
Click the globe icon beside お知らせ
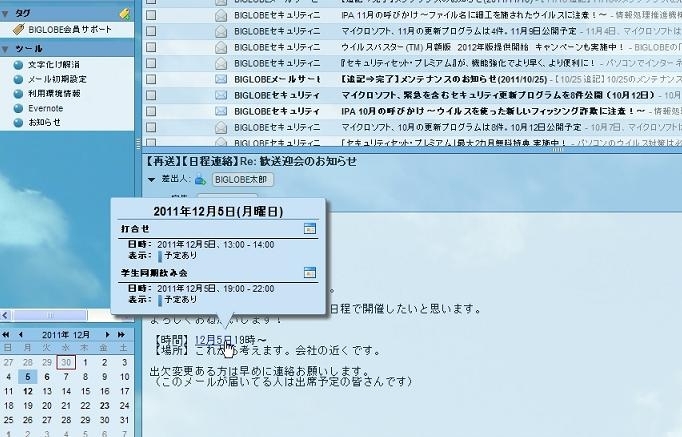tap(18, 123)
